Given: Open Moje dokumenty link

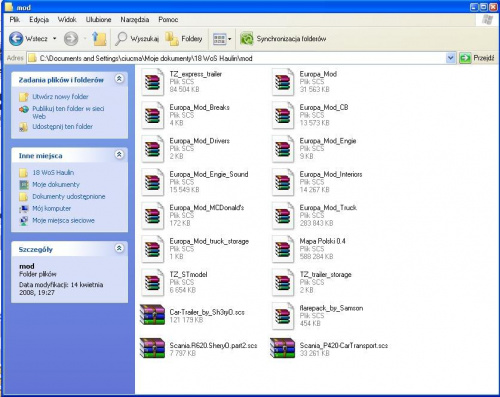Looking at the screenshot, I should pos(56,185).
